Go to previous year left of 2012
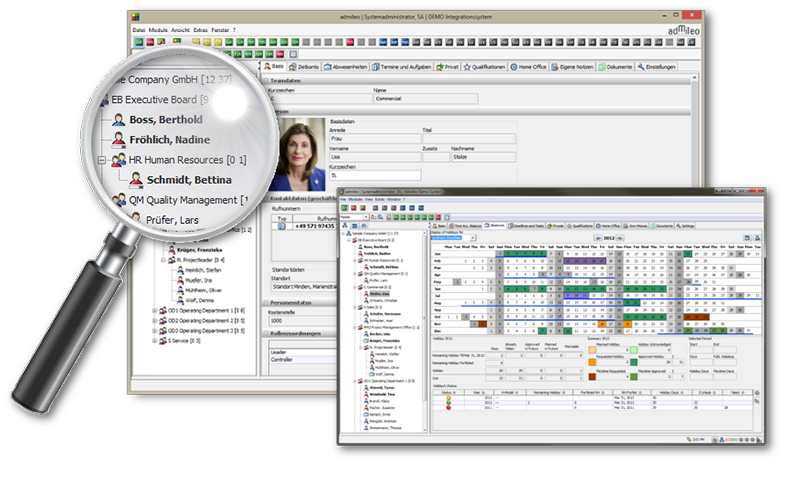This screenshot has width=800, height=483. click(597, 238)
